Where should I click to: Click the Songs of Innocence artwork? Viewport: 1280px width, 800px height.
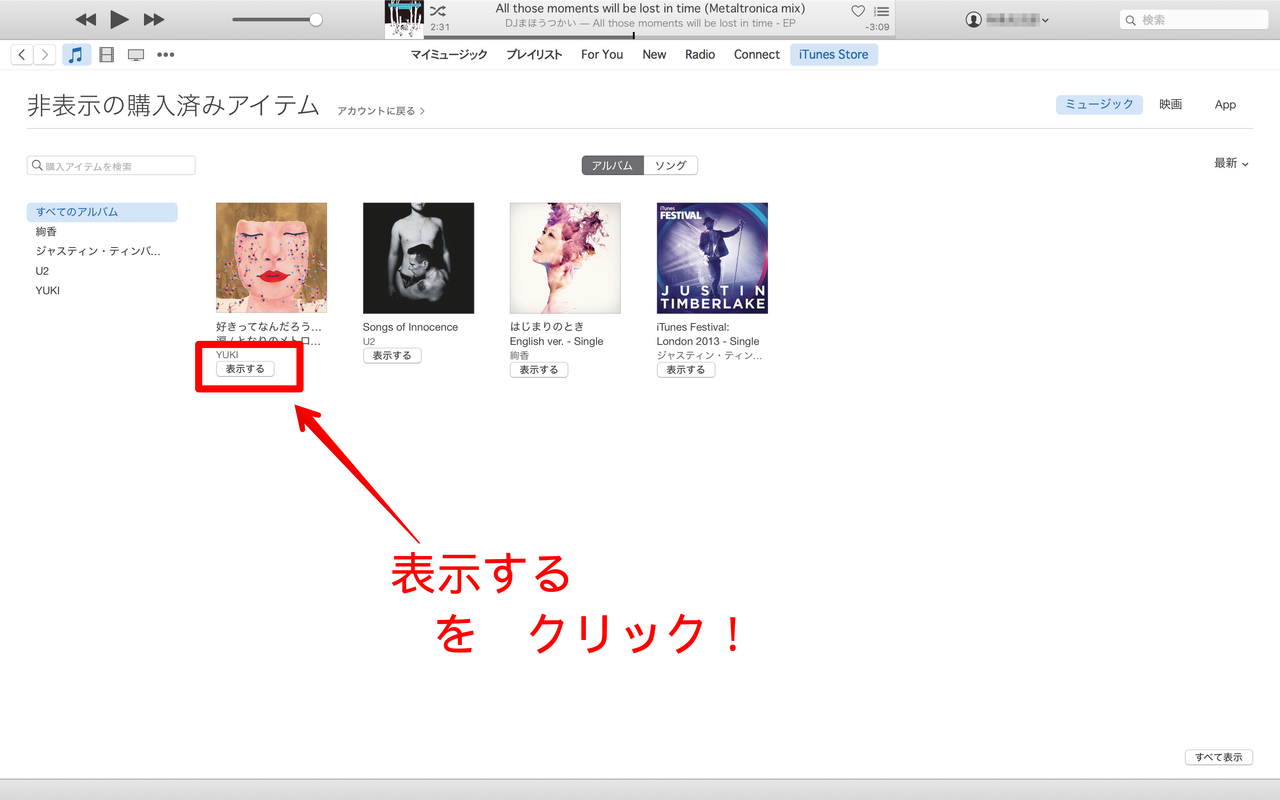point(418,258)
